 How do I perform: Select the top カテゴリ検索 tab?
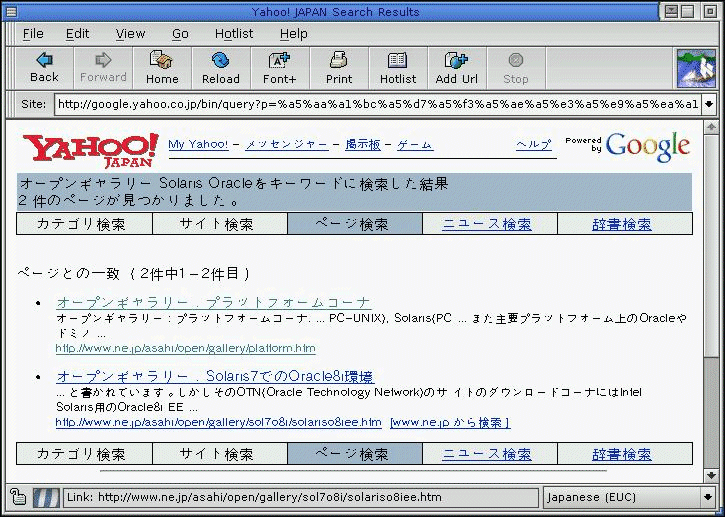pyautogui.click(x=84, y=224)
